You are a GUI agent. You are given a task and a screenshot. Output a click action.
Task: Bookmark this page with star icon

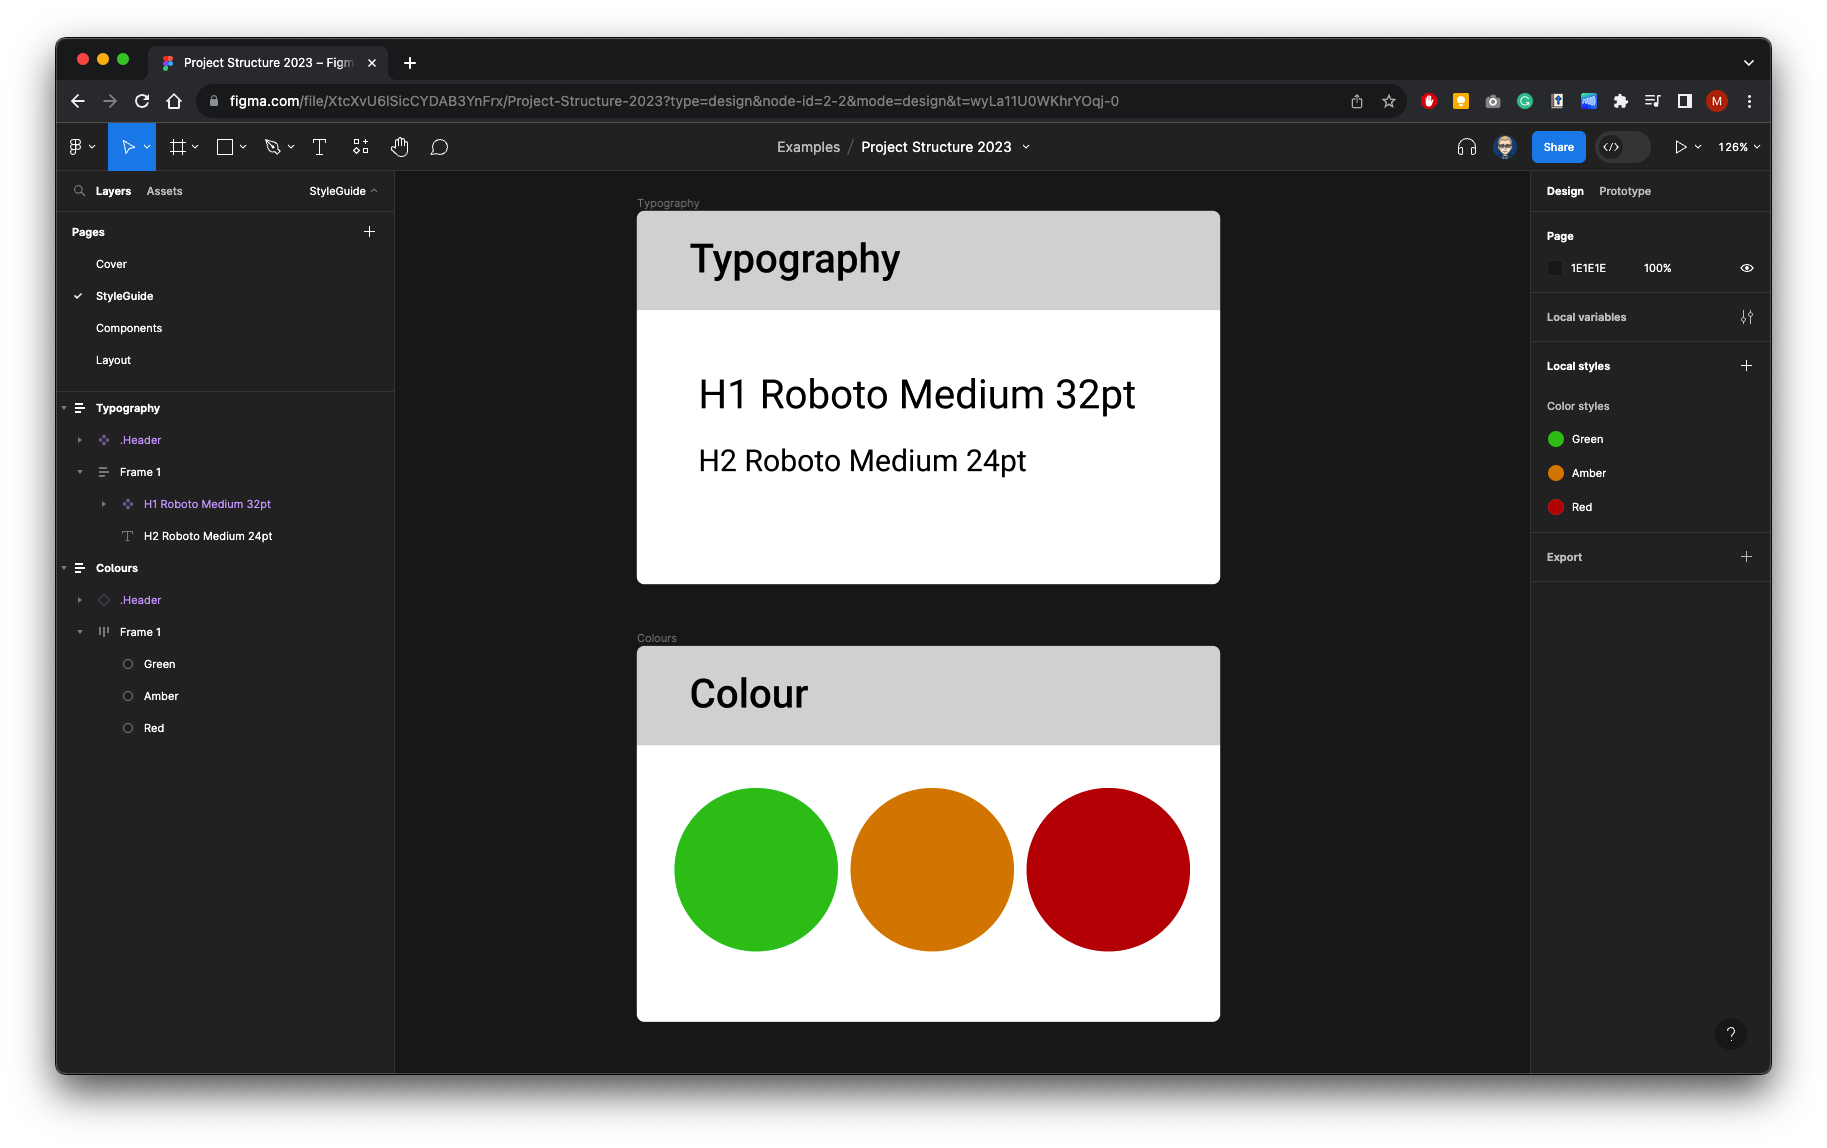click(x=1389, y=101)
